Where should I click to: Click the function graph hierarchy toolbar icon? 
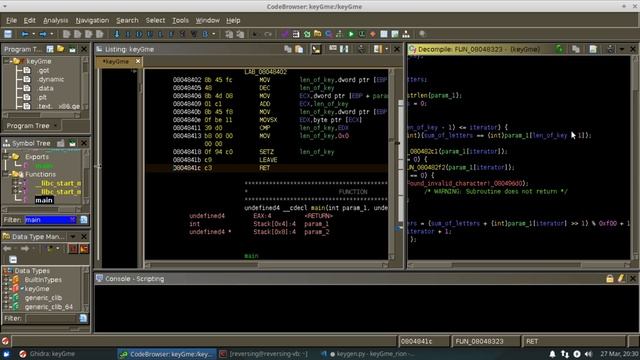[x=406, y=34]
